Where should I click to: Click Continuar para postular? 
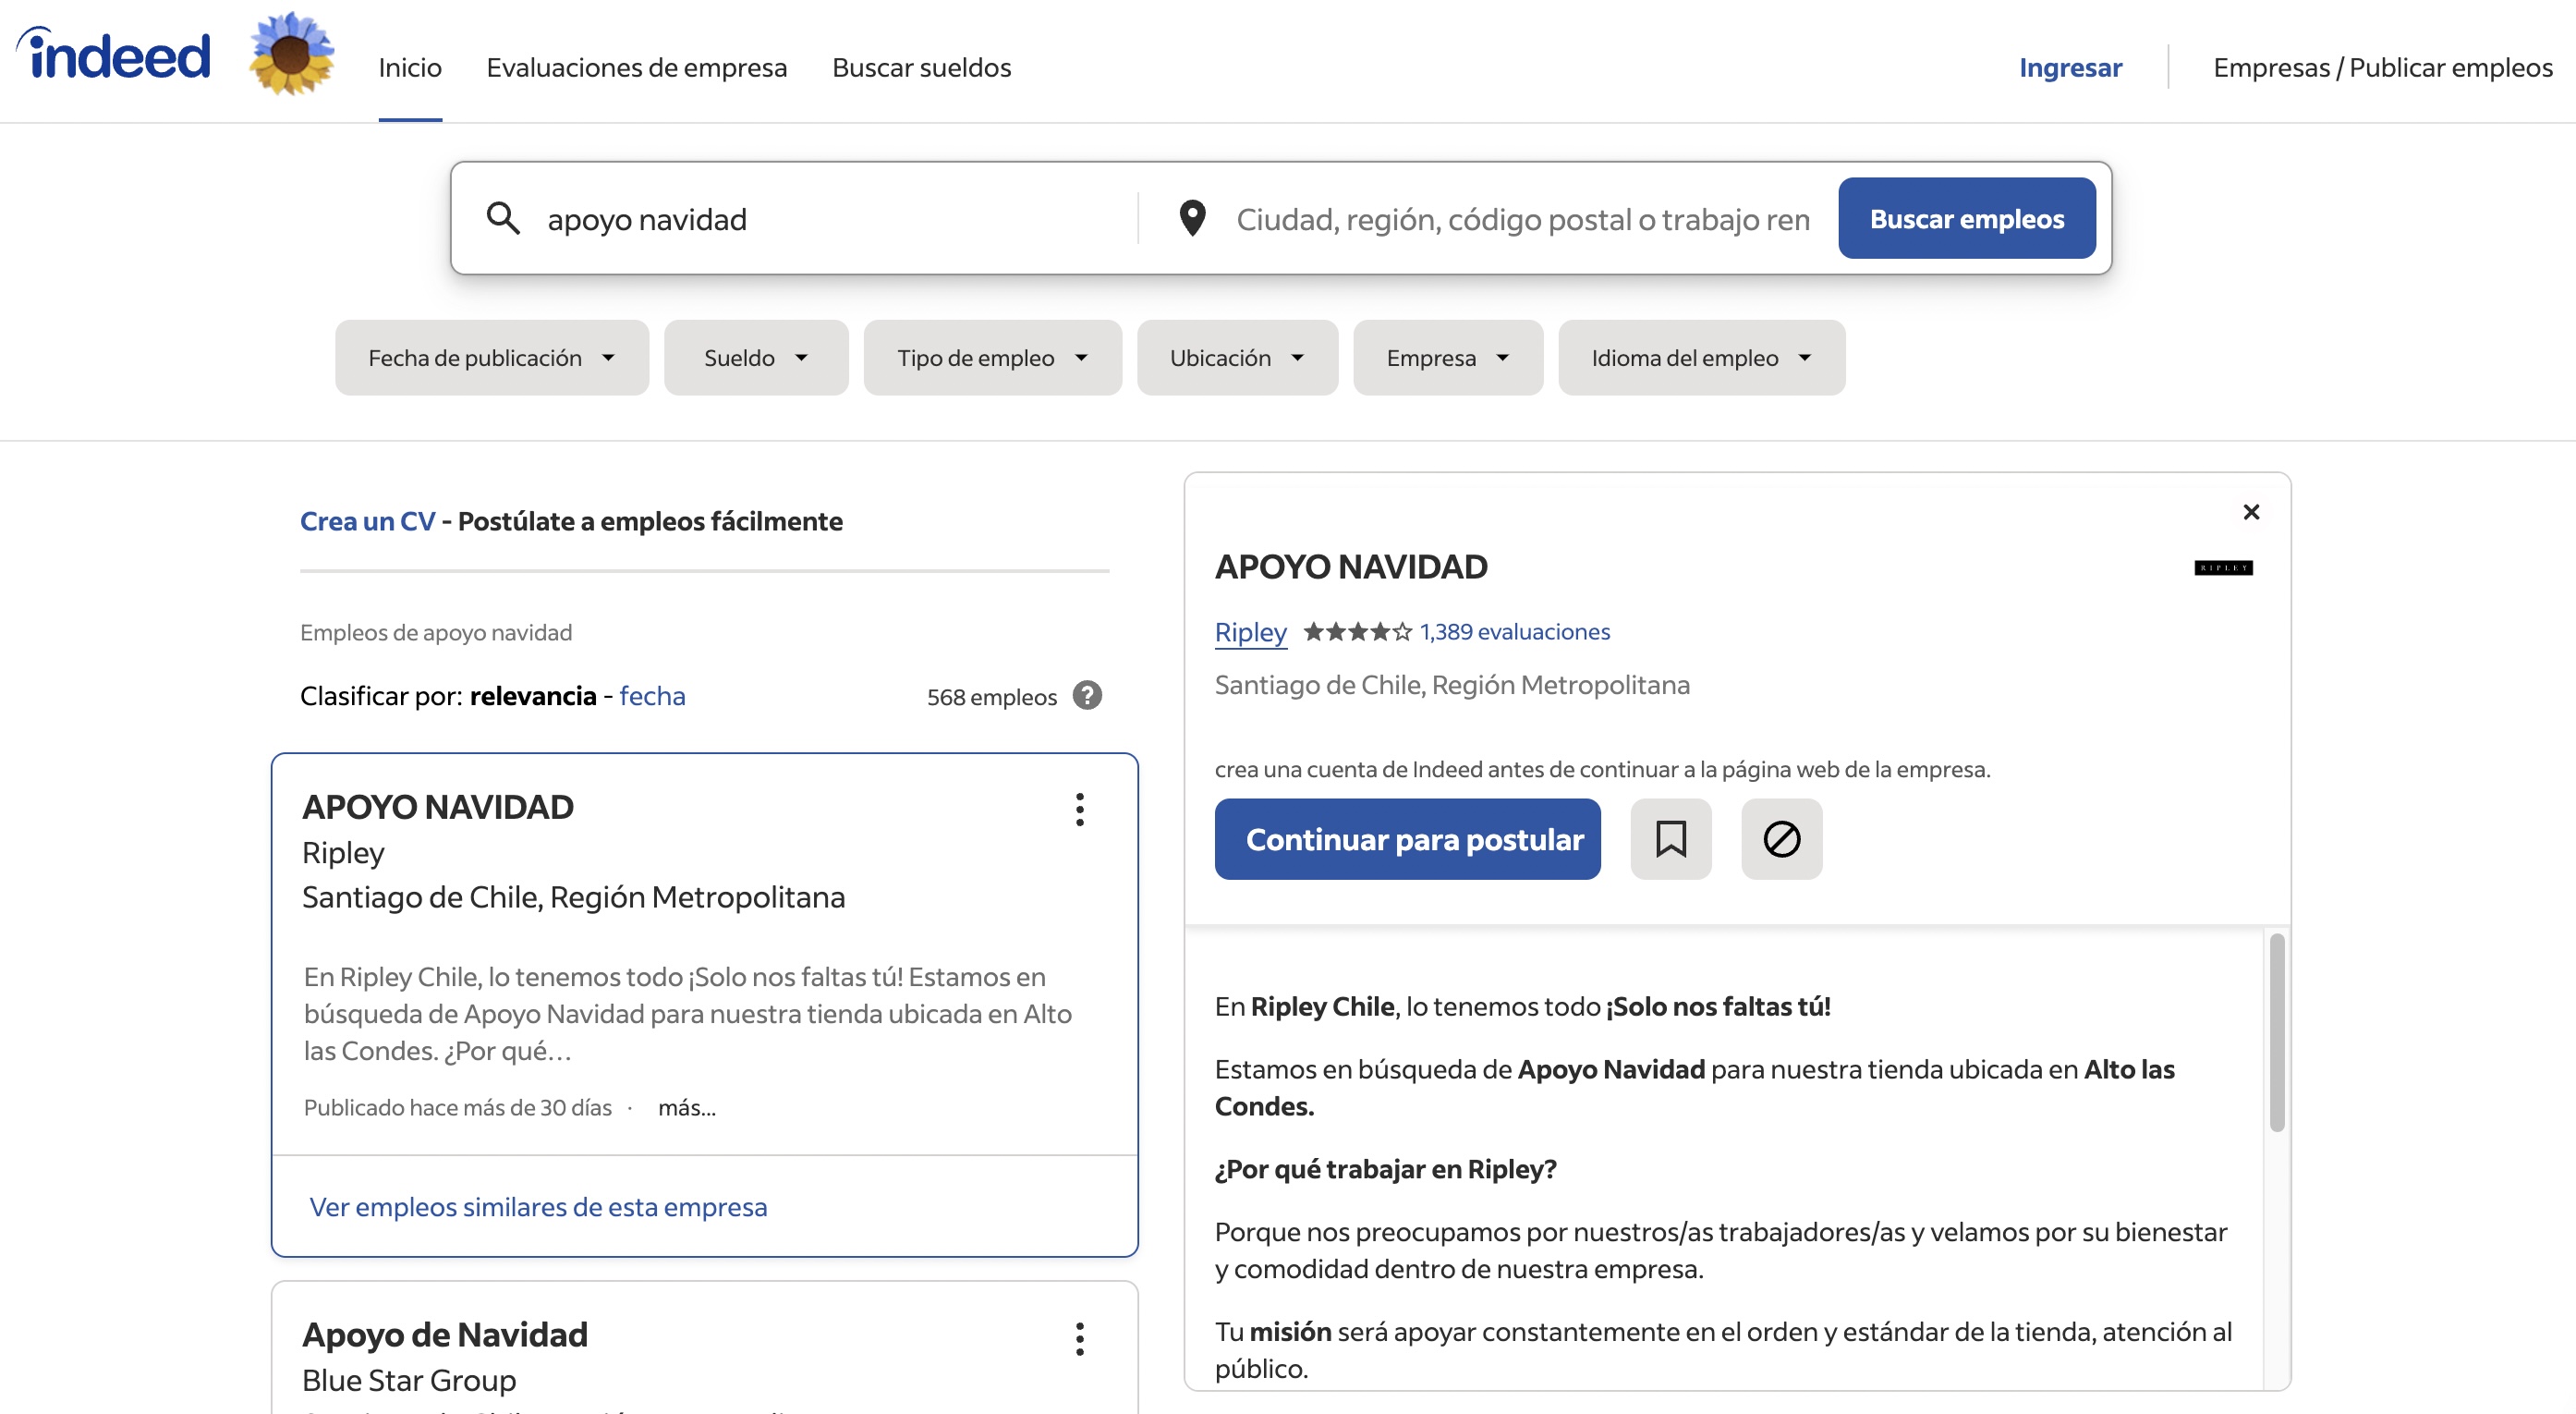pyautogui.click(x=1407, y=839)
